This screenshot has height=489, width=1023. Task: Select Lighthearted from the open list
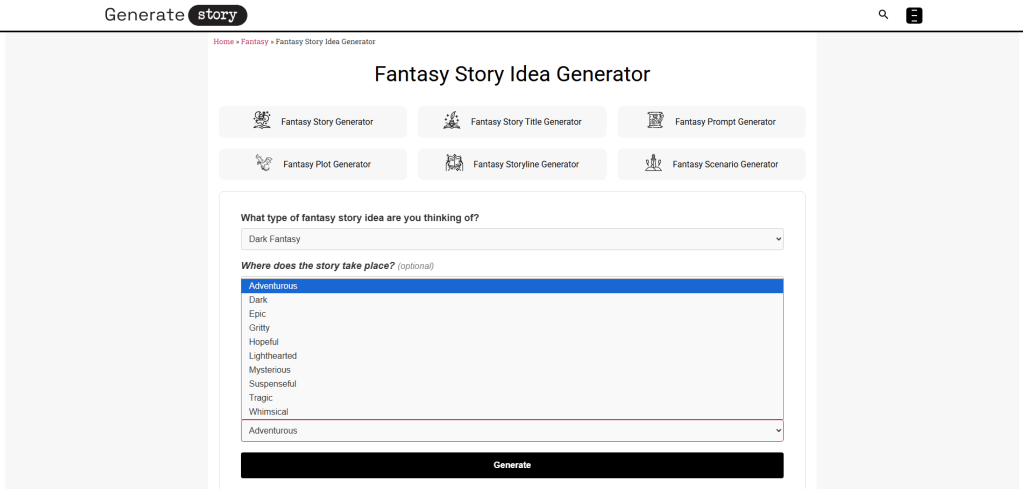(273, 356)
